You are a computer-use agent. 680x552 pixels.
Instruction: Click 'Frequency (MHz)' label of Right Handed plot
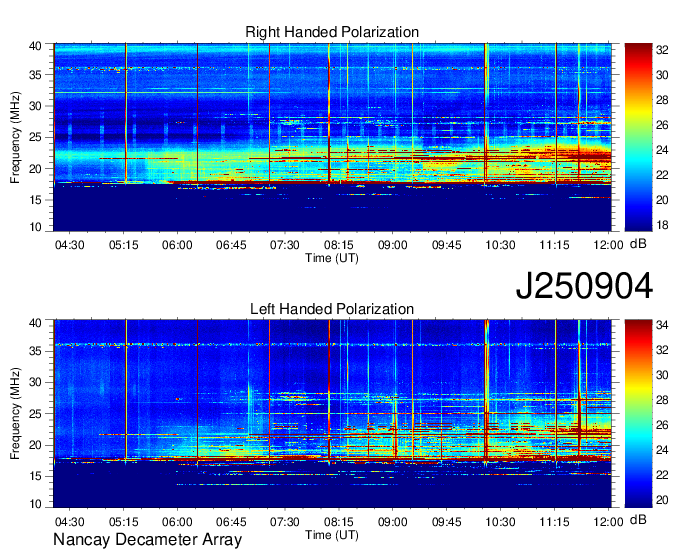pyautogui.click(x=15, y=137)
